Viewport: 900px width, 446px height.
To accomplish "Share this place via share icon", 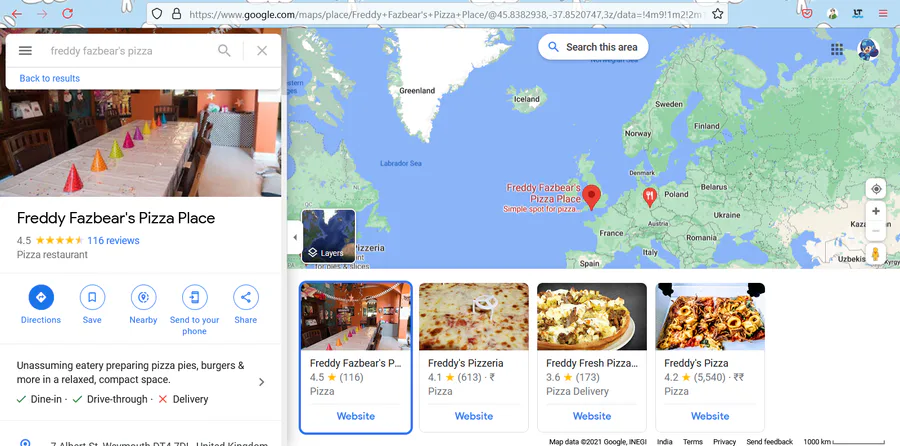I will (246, 297).
